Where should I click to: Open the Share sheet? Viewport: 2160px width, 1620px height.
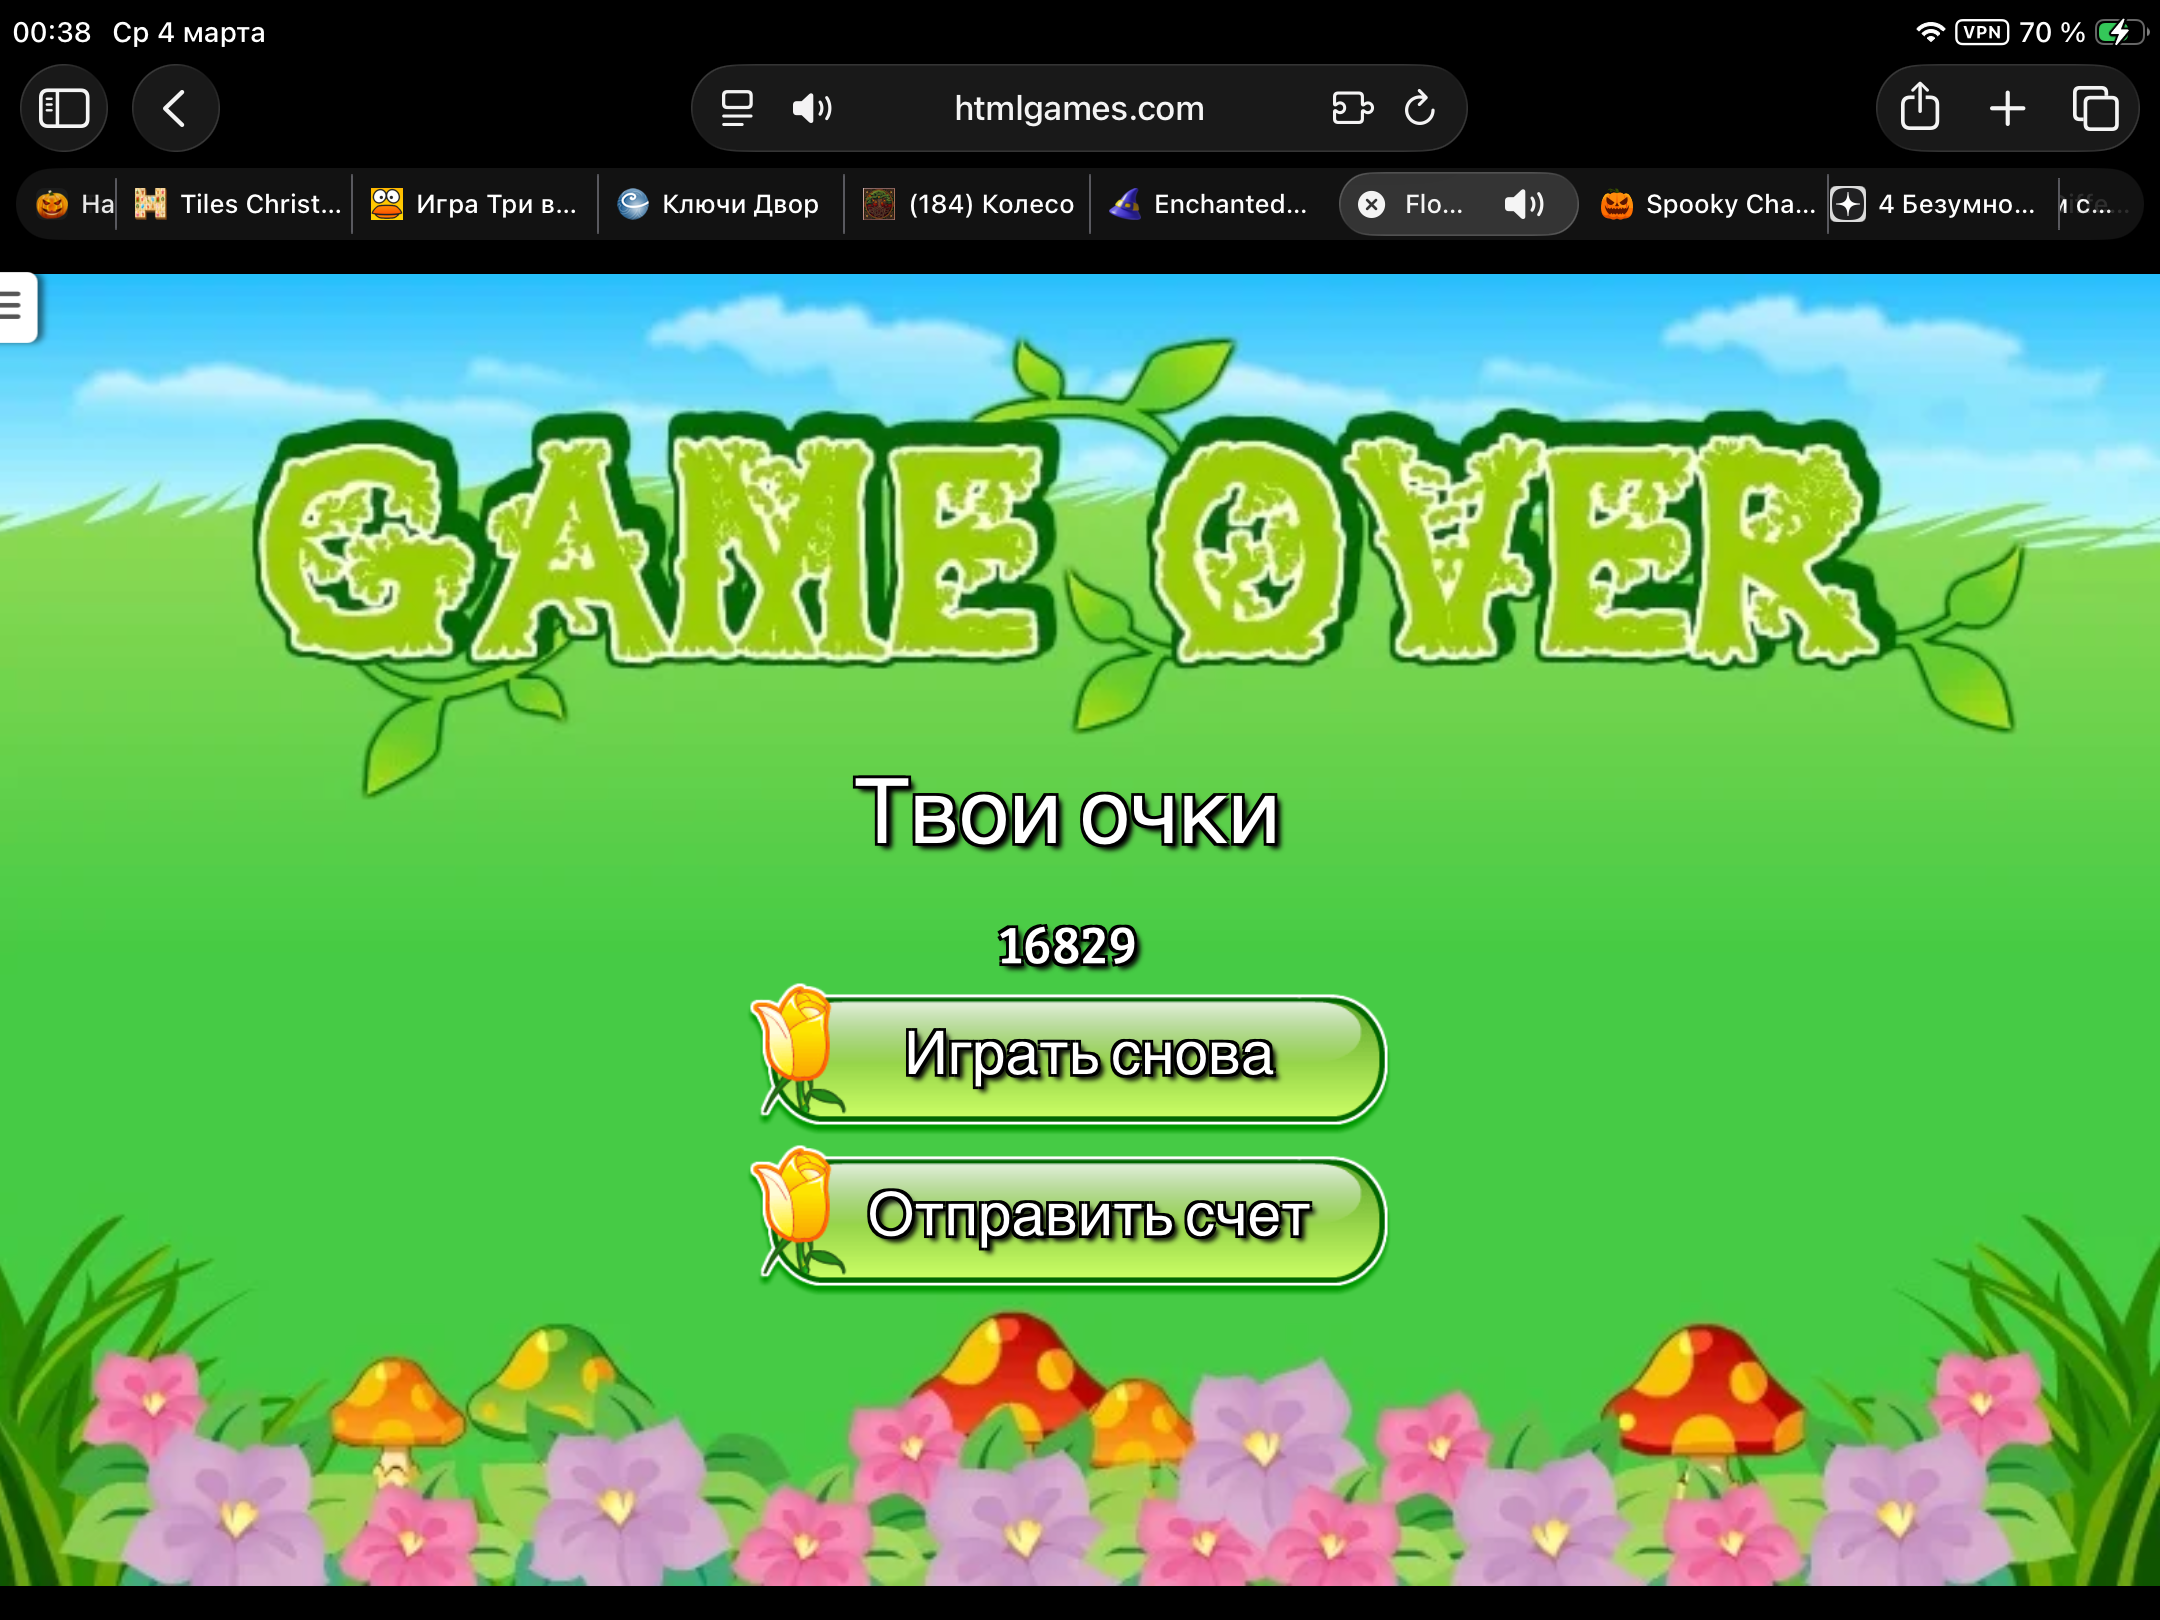[1919, 108]
